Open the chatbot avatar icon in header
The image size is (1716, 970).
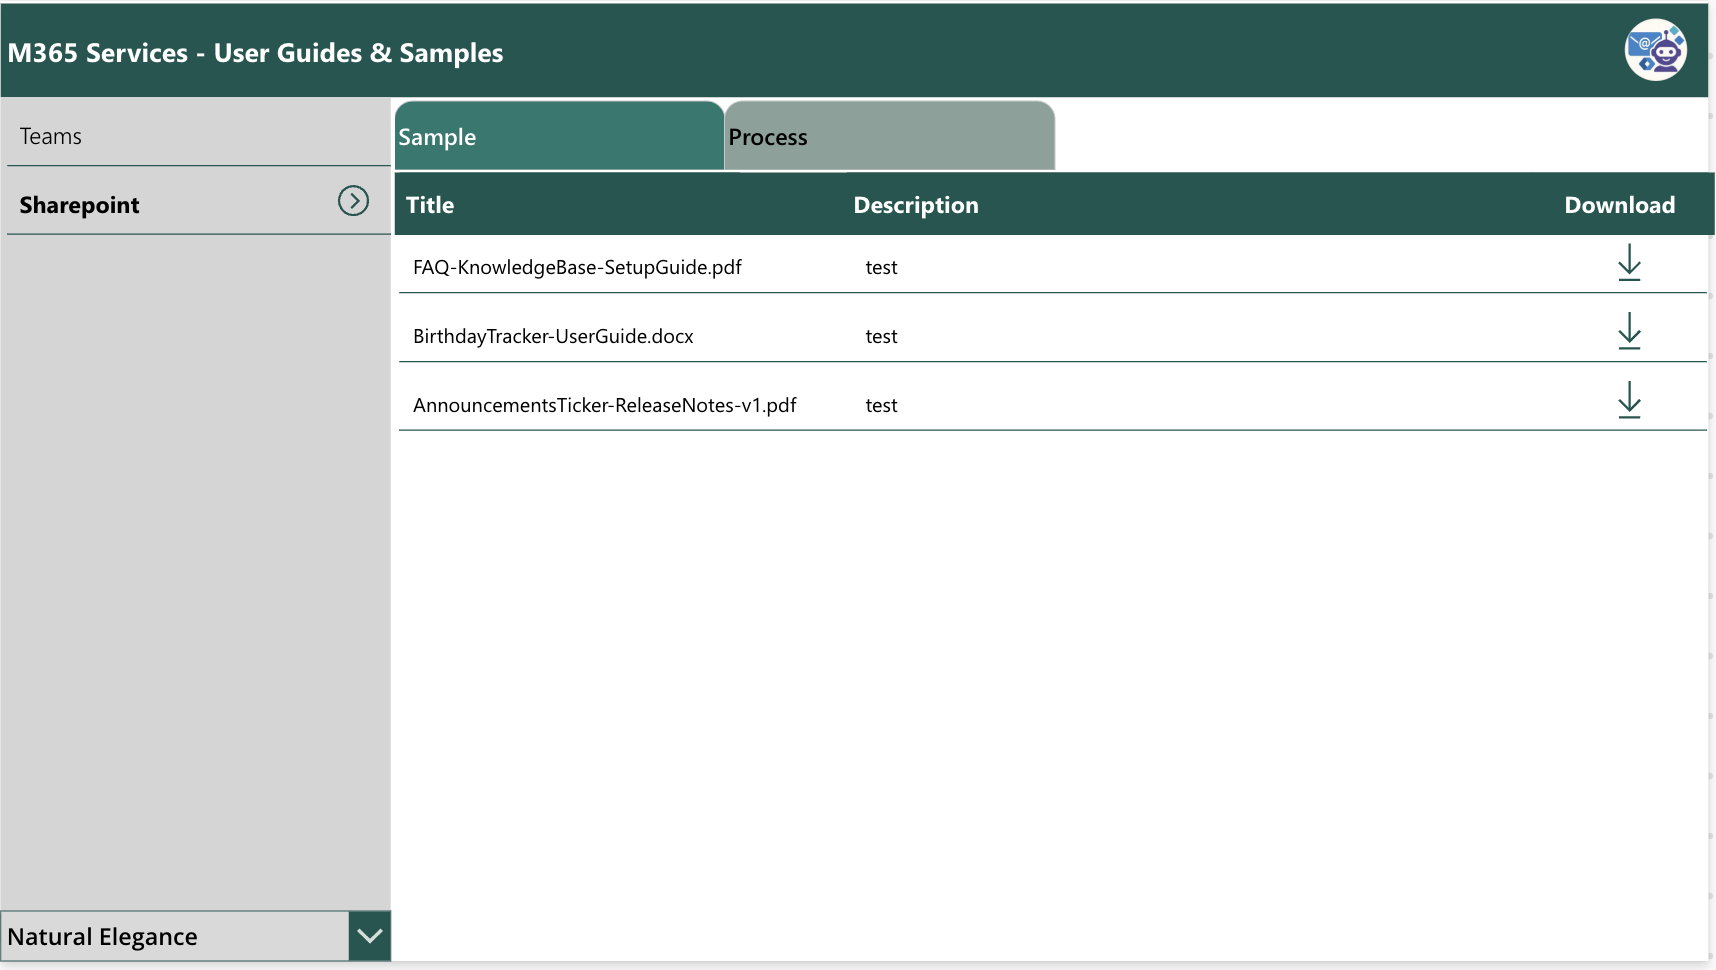(x=1655, y=50)
